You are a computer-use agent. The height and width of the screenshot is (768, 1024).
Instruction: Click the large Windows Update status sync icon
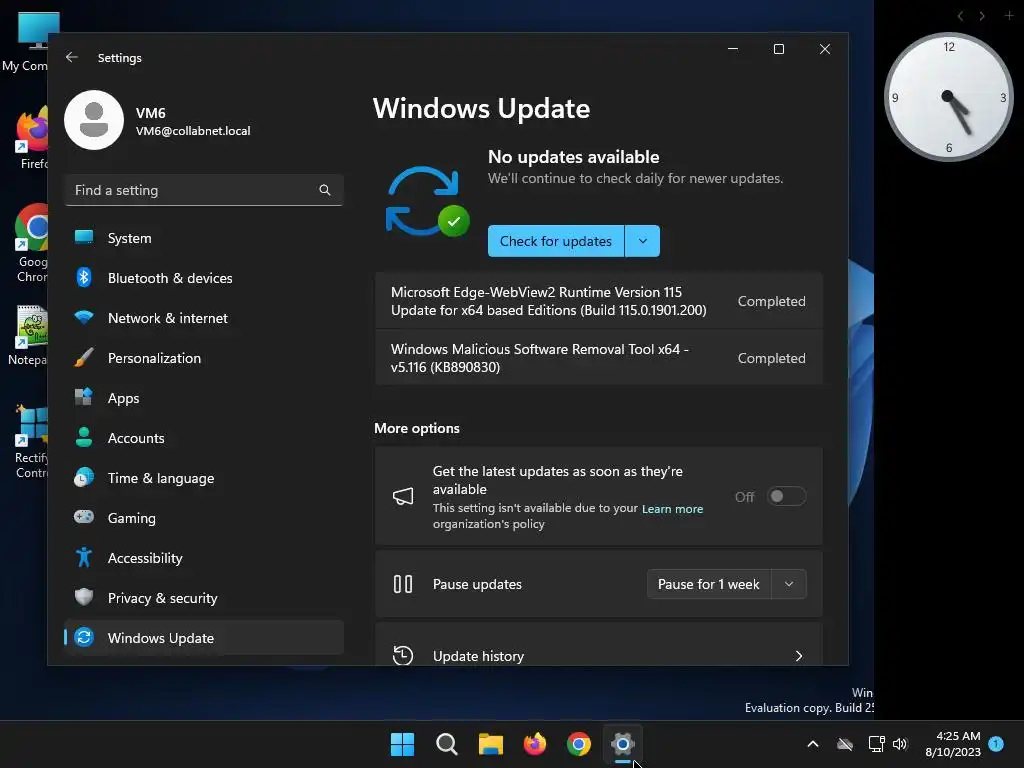point(427,201)
